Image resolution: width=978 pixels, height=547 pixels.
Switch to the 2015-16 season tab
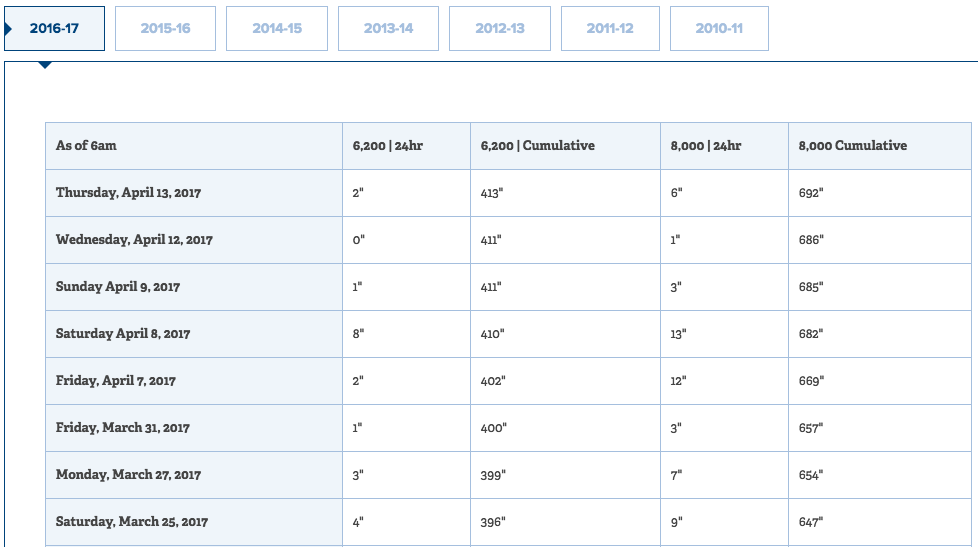[165, 29]
